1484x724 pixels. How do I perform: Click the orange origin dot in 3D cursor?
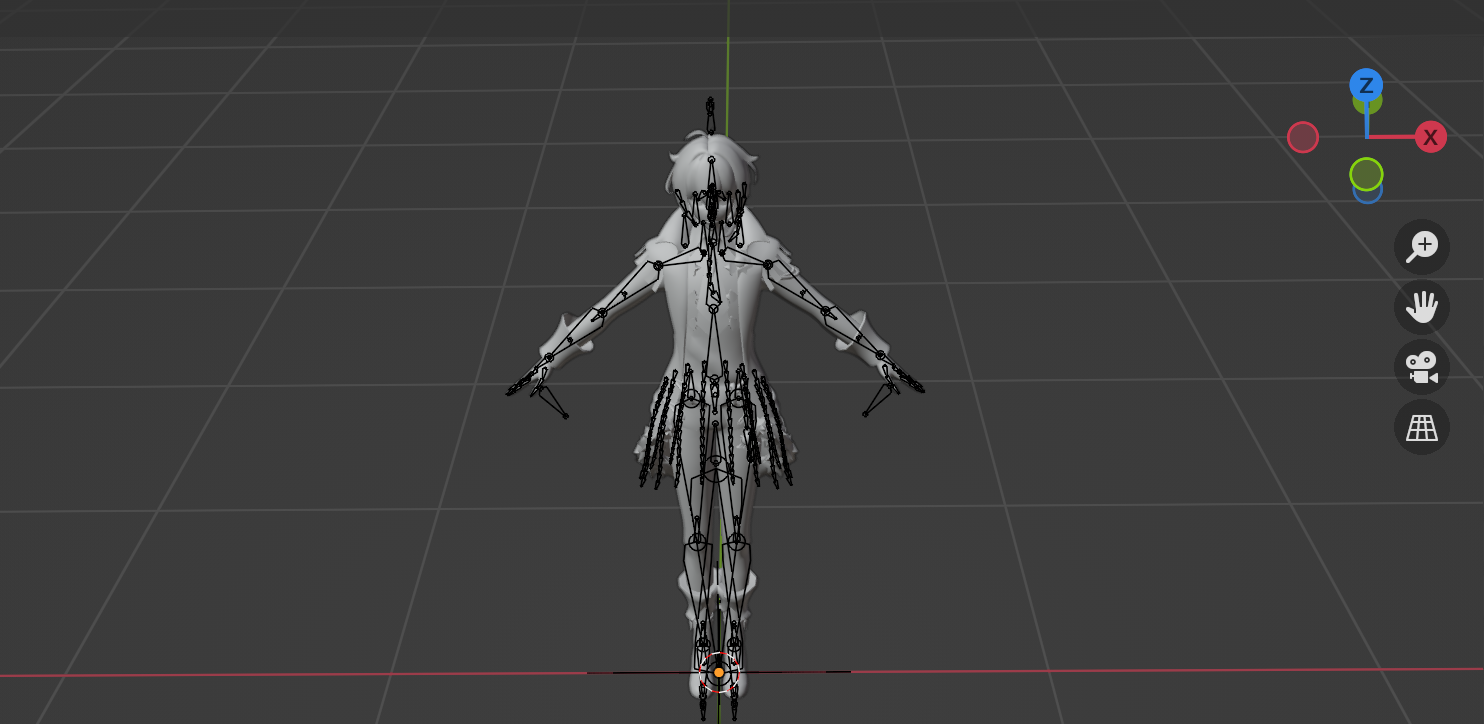718,673
